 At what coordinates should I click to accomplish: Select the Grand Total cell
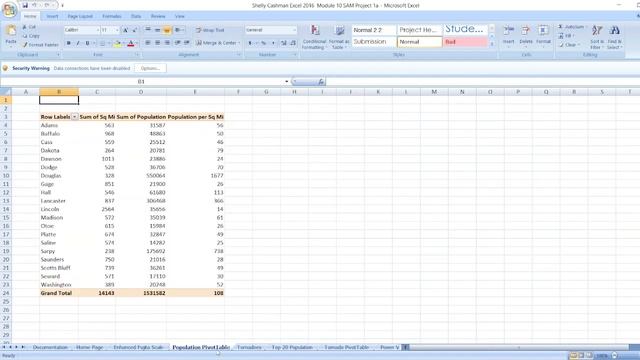[x=59, y=293]
